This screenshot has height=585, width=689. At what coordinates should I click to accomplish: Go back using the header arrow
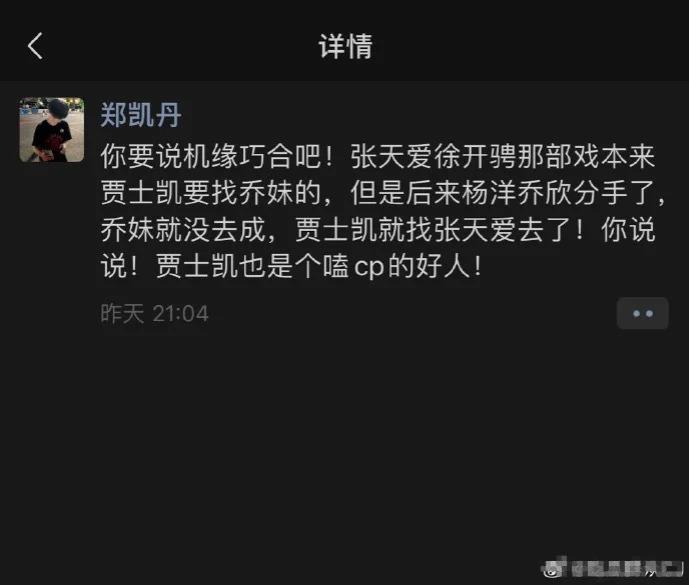point(35,46)
